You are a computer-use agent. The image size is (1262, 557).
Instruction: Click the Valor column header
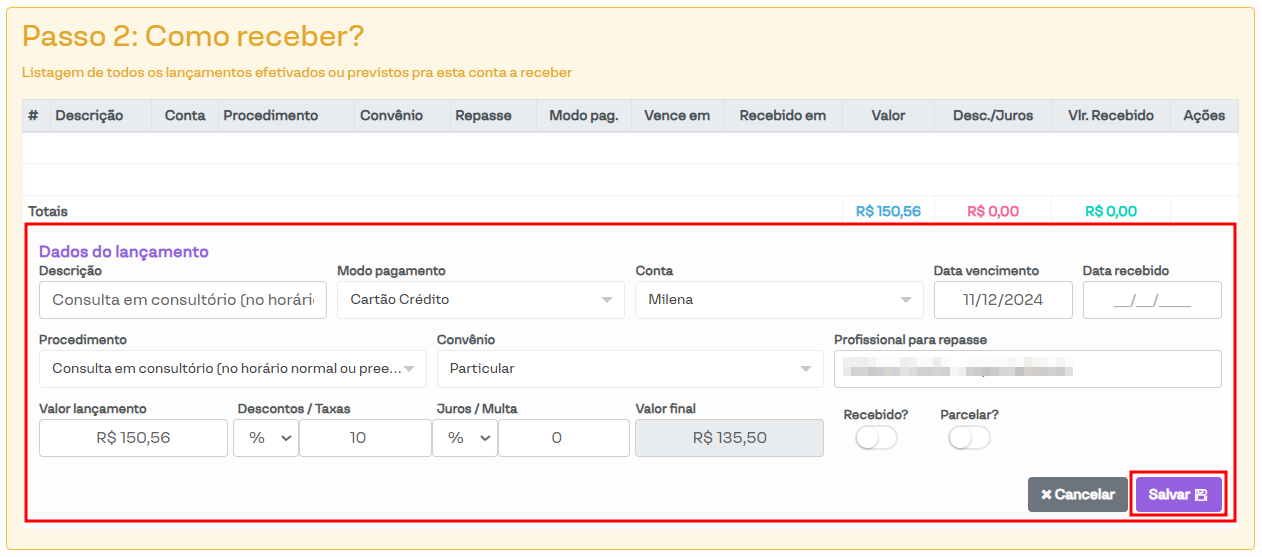888,116
